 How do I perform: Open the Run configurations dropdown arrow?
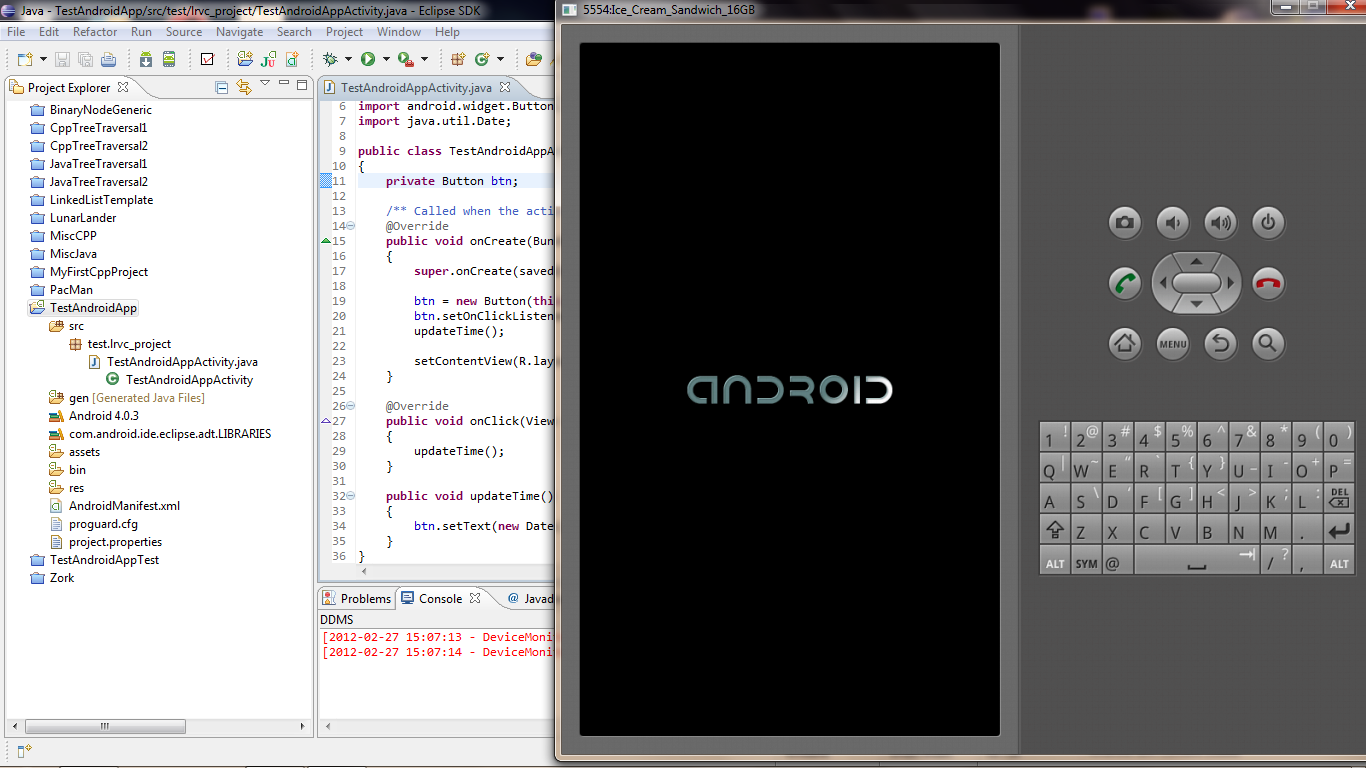386,59
